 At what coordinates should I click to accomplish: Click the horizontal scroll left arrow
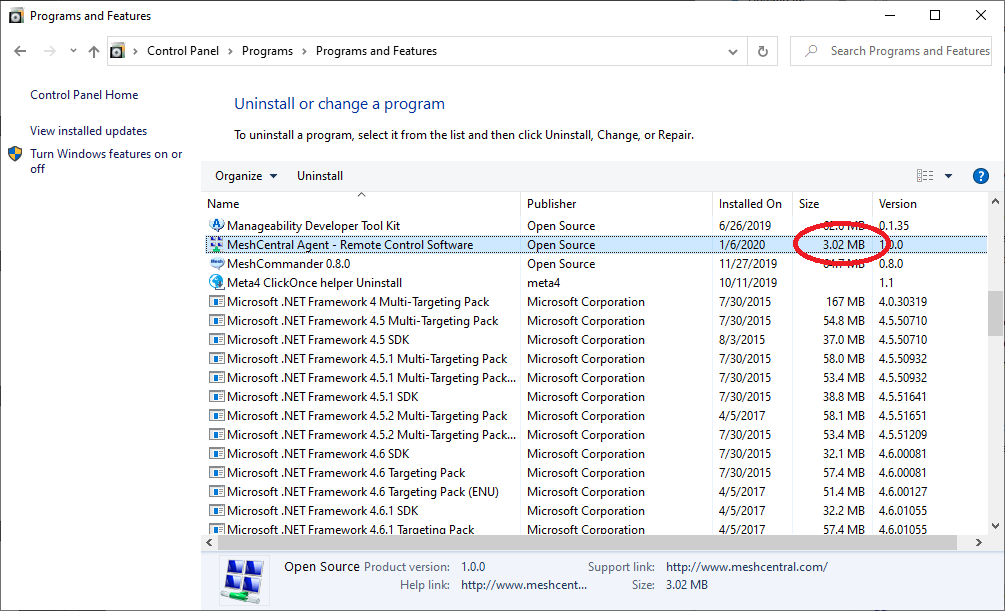point(210,542)
